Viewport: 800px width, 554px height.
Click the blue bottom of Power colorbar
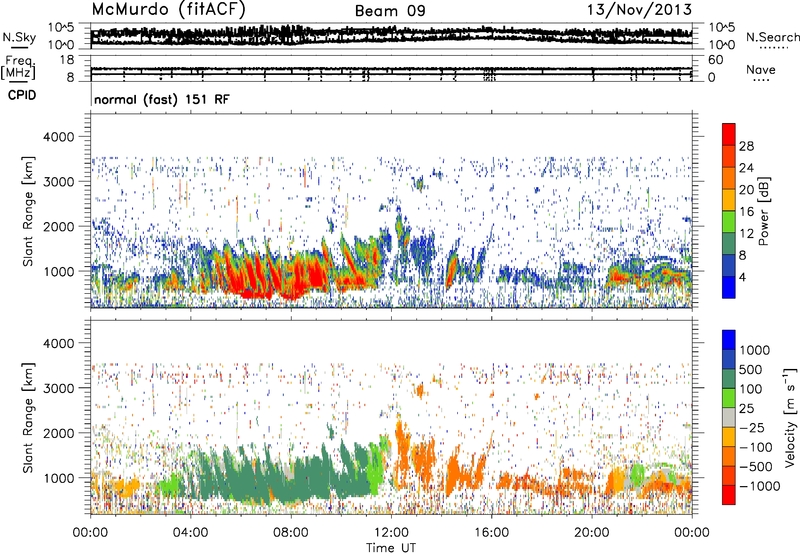click(729, 290)
